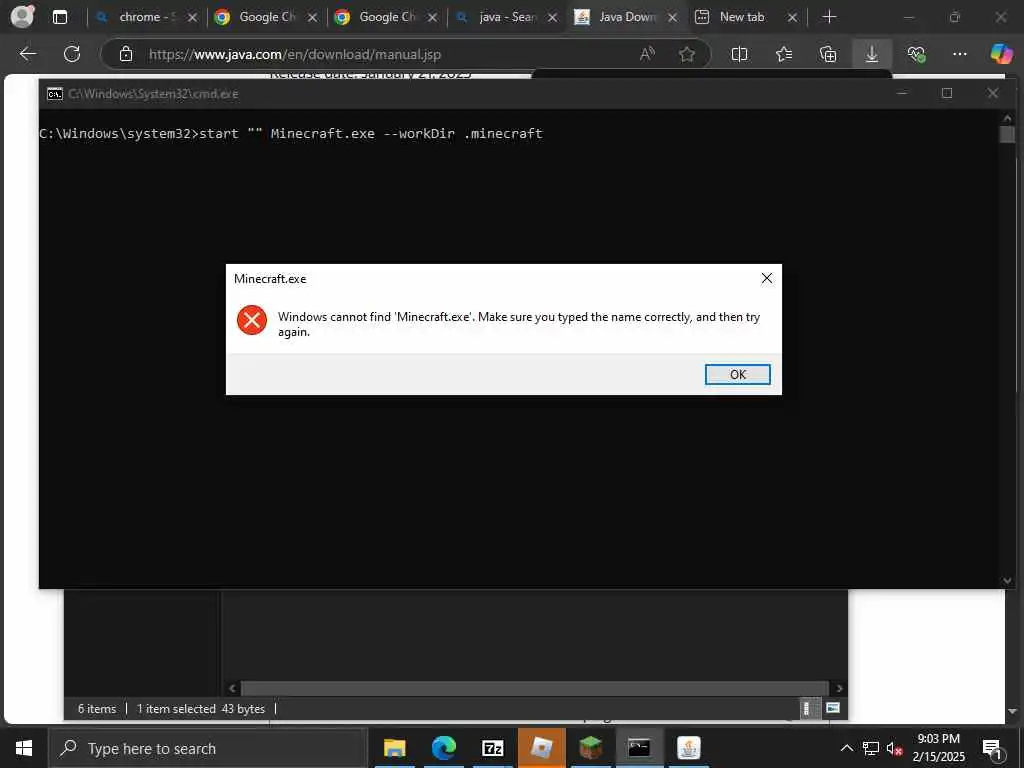Open Collections icon in Edge toolbar
This screenshot has width=1024, height=768.
[x=827, y=54]
